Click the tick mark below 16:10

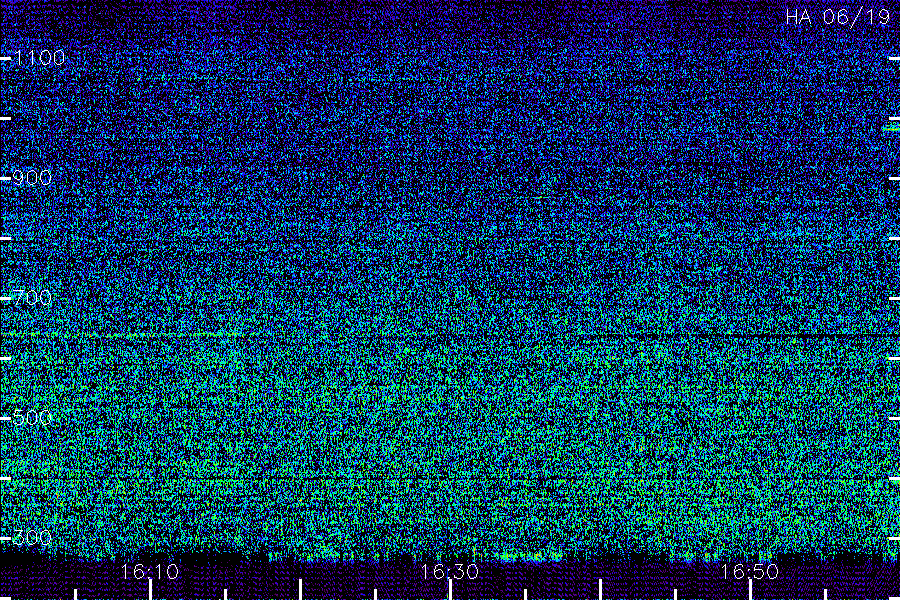coord(150,590)
